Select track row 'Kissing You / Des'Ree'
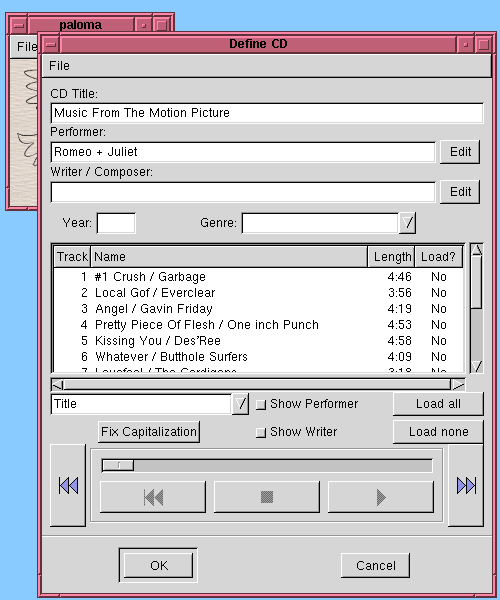 coord(259,341)
